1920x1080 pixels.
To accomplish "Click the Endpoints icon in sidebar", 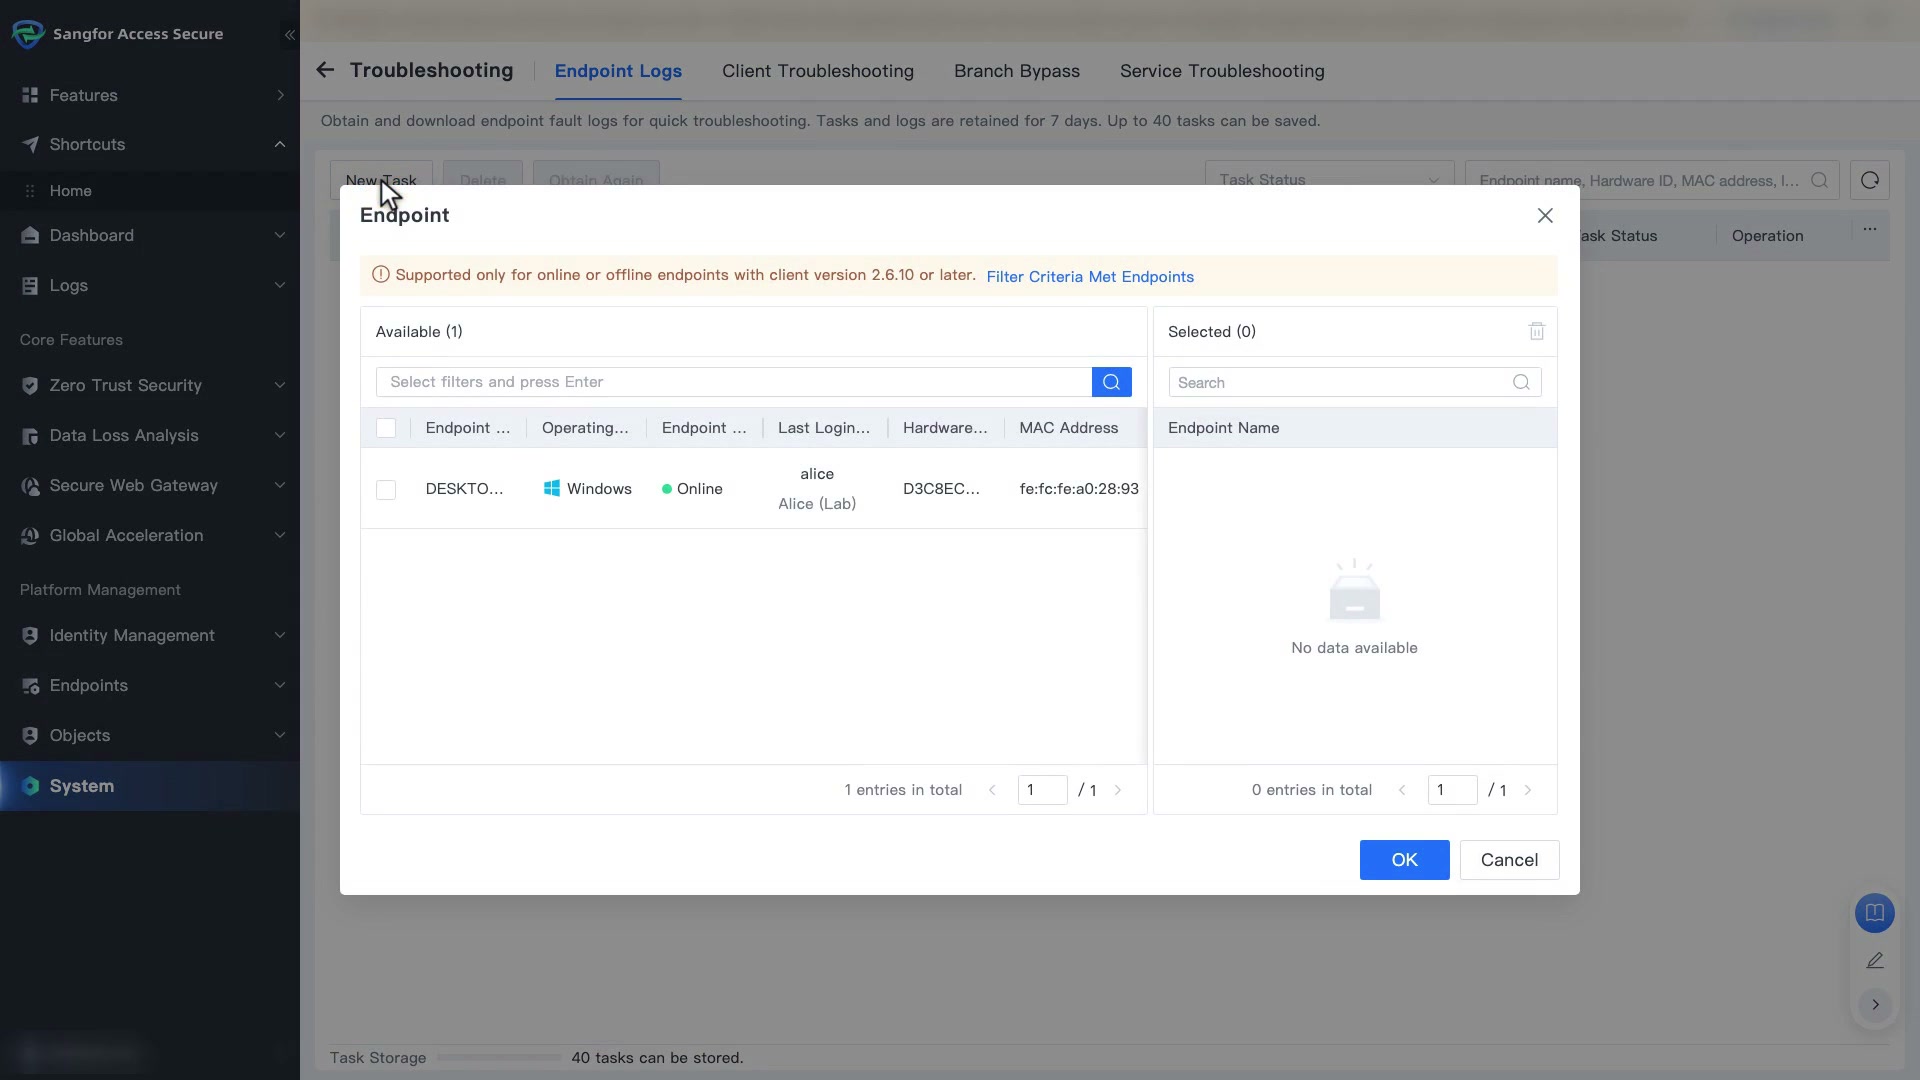I will 30,685.
